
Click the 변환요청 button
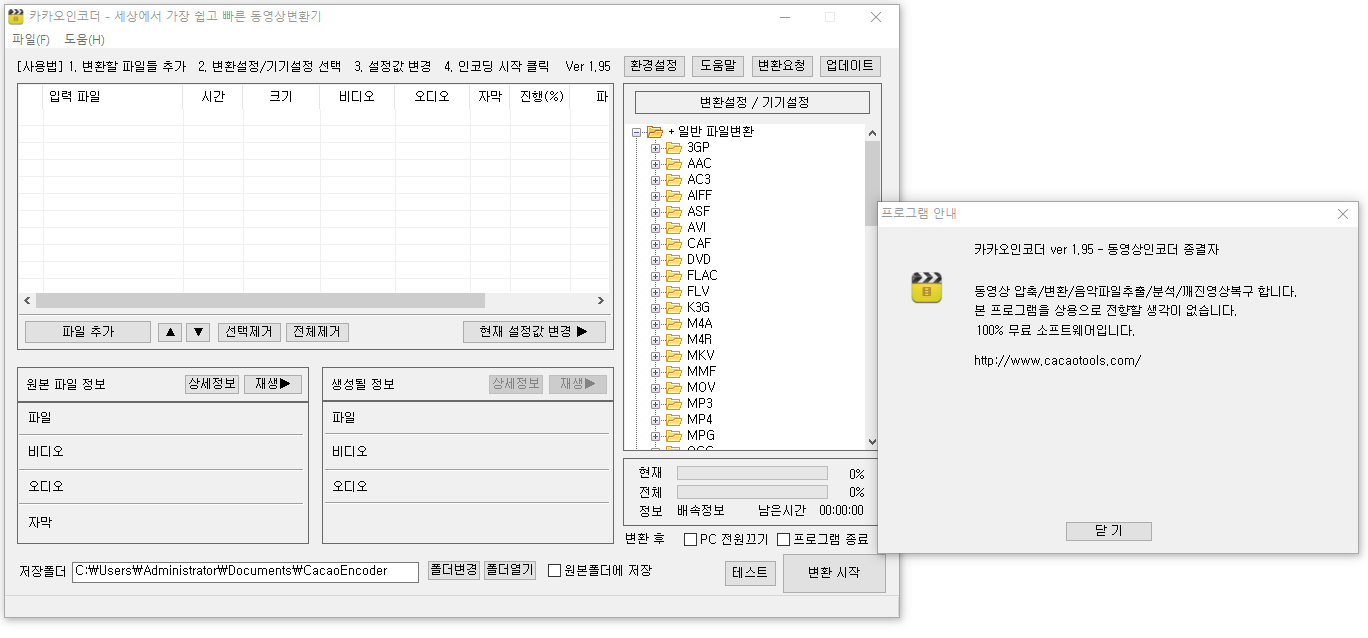pyautogui.click(x=782, y=66)
